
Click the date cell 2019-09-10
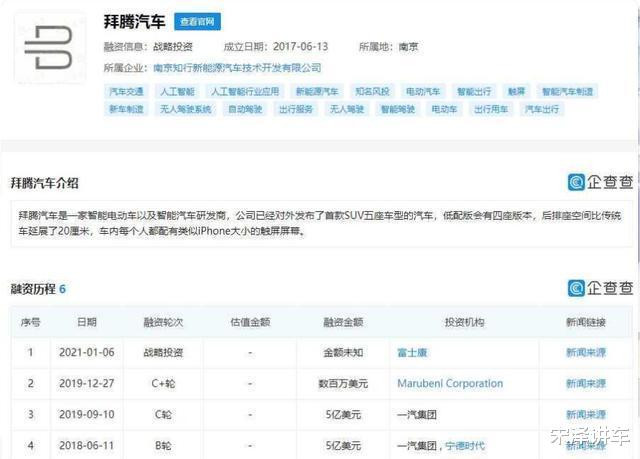point(87,415)
